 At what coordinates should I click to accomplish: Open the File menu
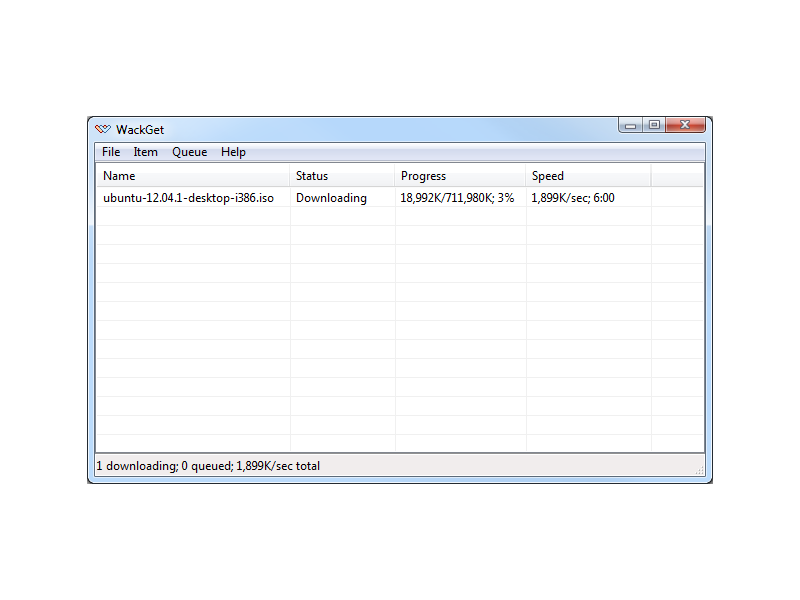(x=111, y=152)
